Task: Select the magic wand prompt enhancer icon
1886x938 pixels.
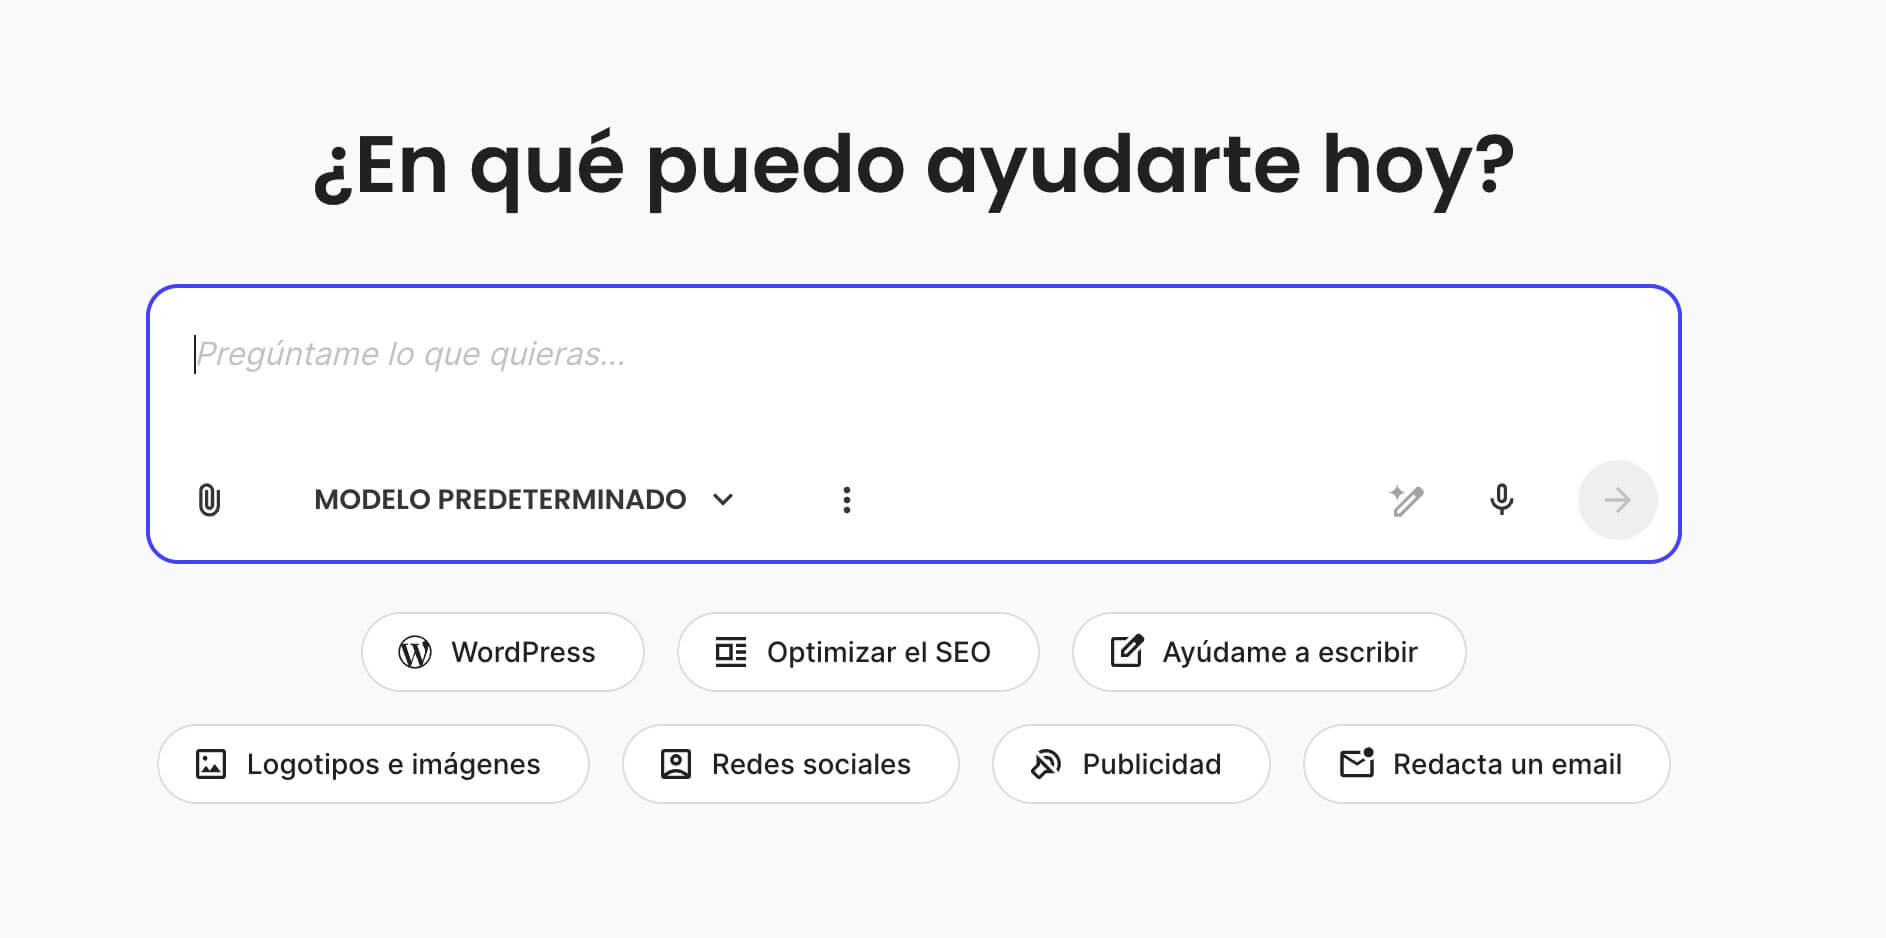Action: click(1408, 500)
